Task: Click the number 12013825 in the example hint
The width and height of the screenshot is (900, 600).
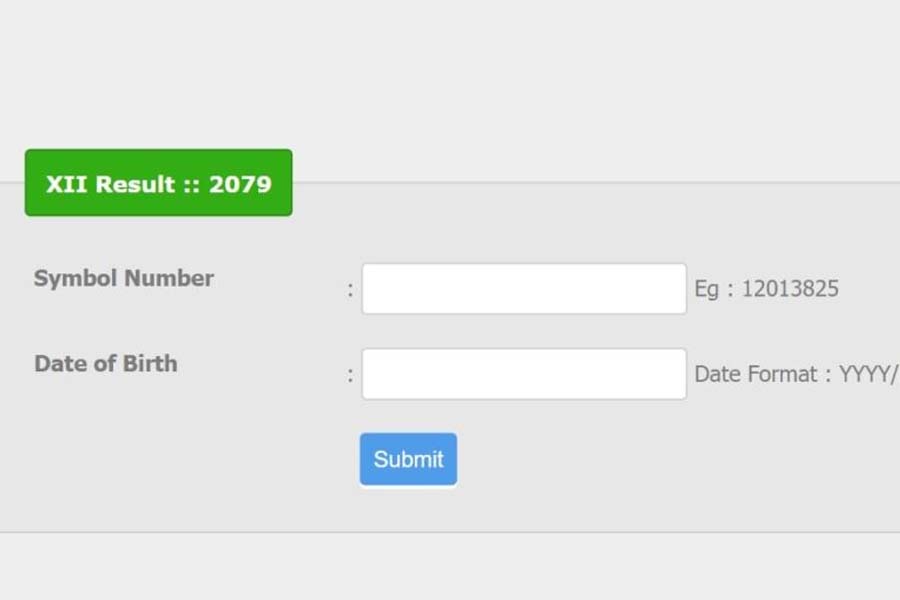Action: tap(790, 289)
